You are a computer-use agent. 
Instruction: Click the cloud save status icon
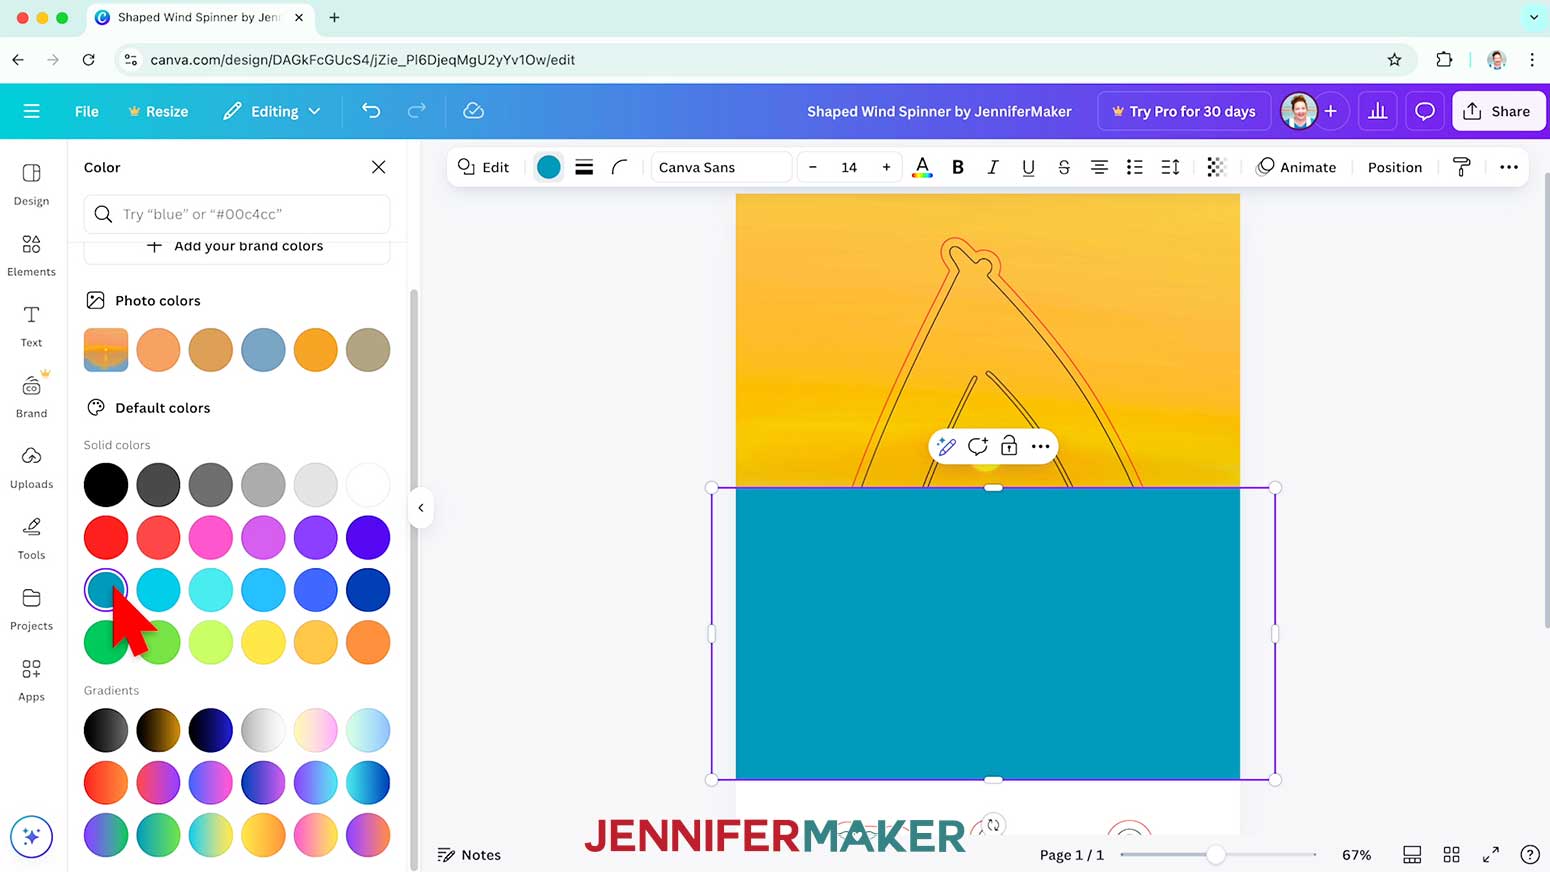click(474, 111)
